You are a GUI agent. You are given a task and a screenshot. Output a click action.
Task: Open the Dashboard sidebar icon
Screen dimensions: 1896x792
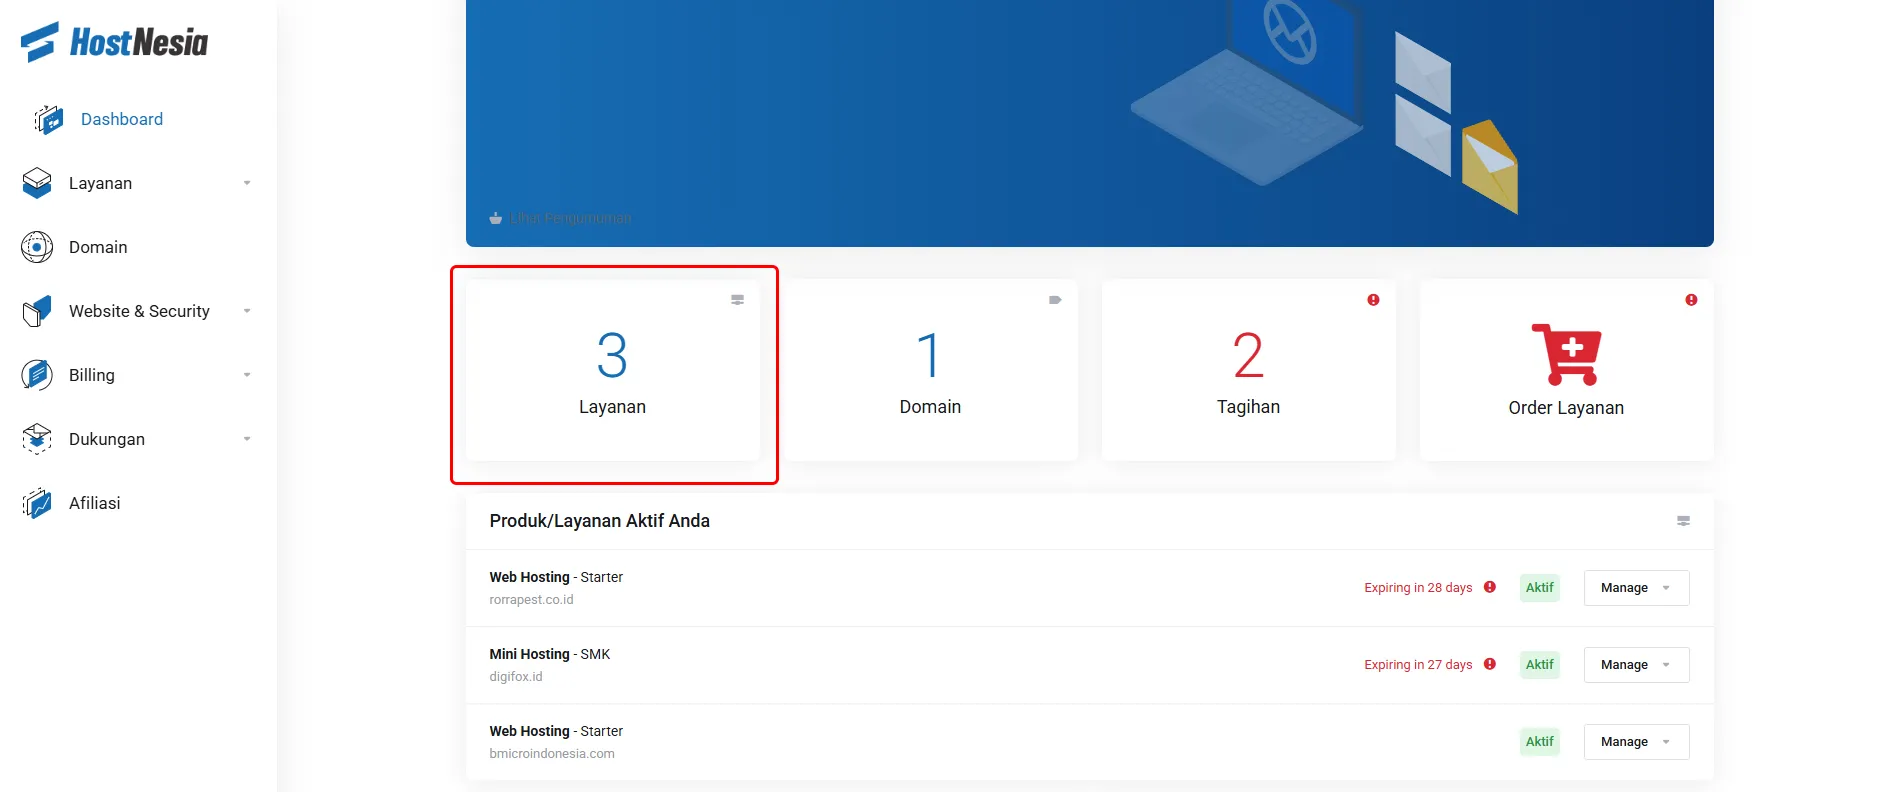(x=49, y=120)
